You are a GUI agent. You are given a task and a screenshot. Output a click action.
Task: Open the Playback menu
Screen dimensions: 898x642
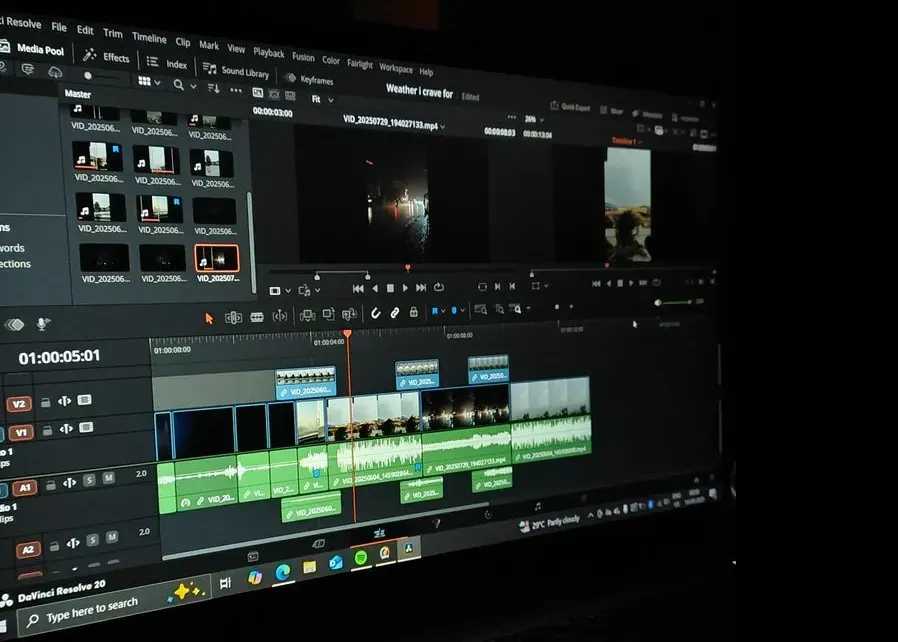click(x=269, y=53)
